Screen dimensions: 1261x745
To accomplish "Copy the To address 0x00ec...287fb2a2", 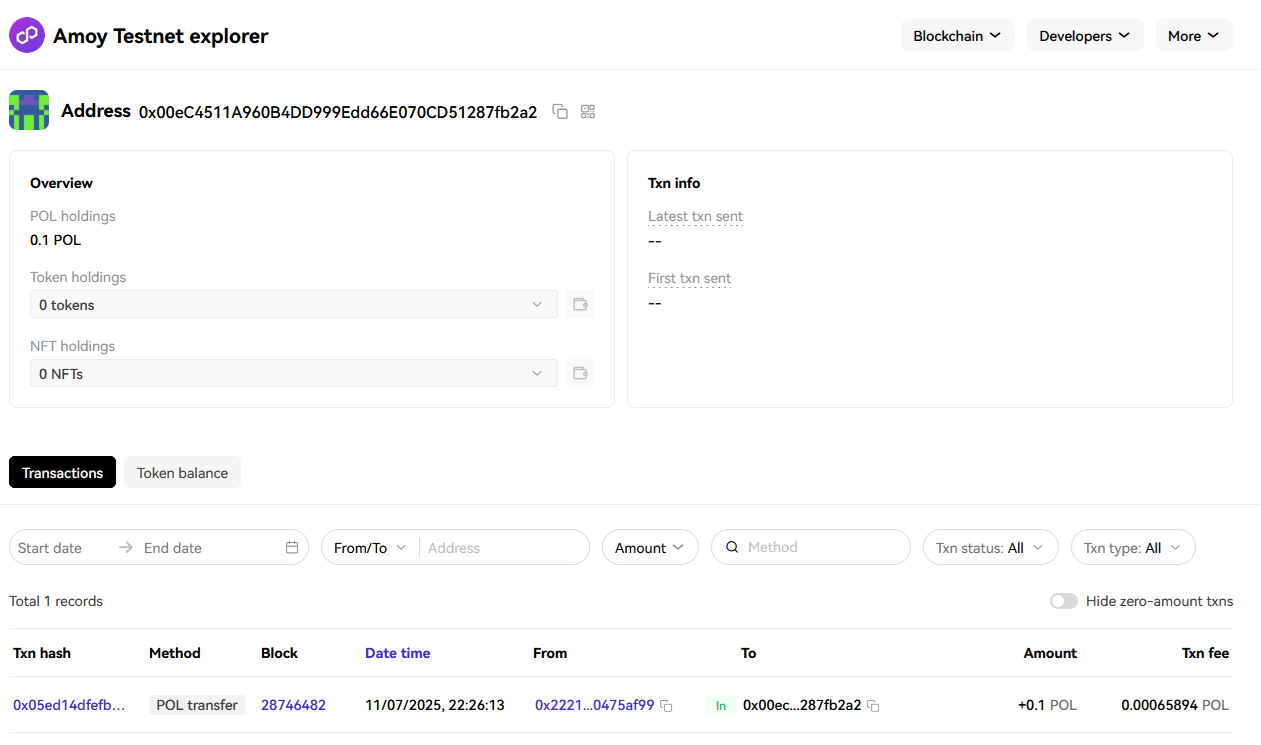I will point(873,706).
